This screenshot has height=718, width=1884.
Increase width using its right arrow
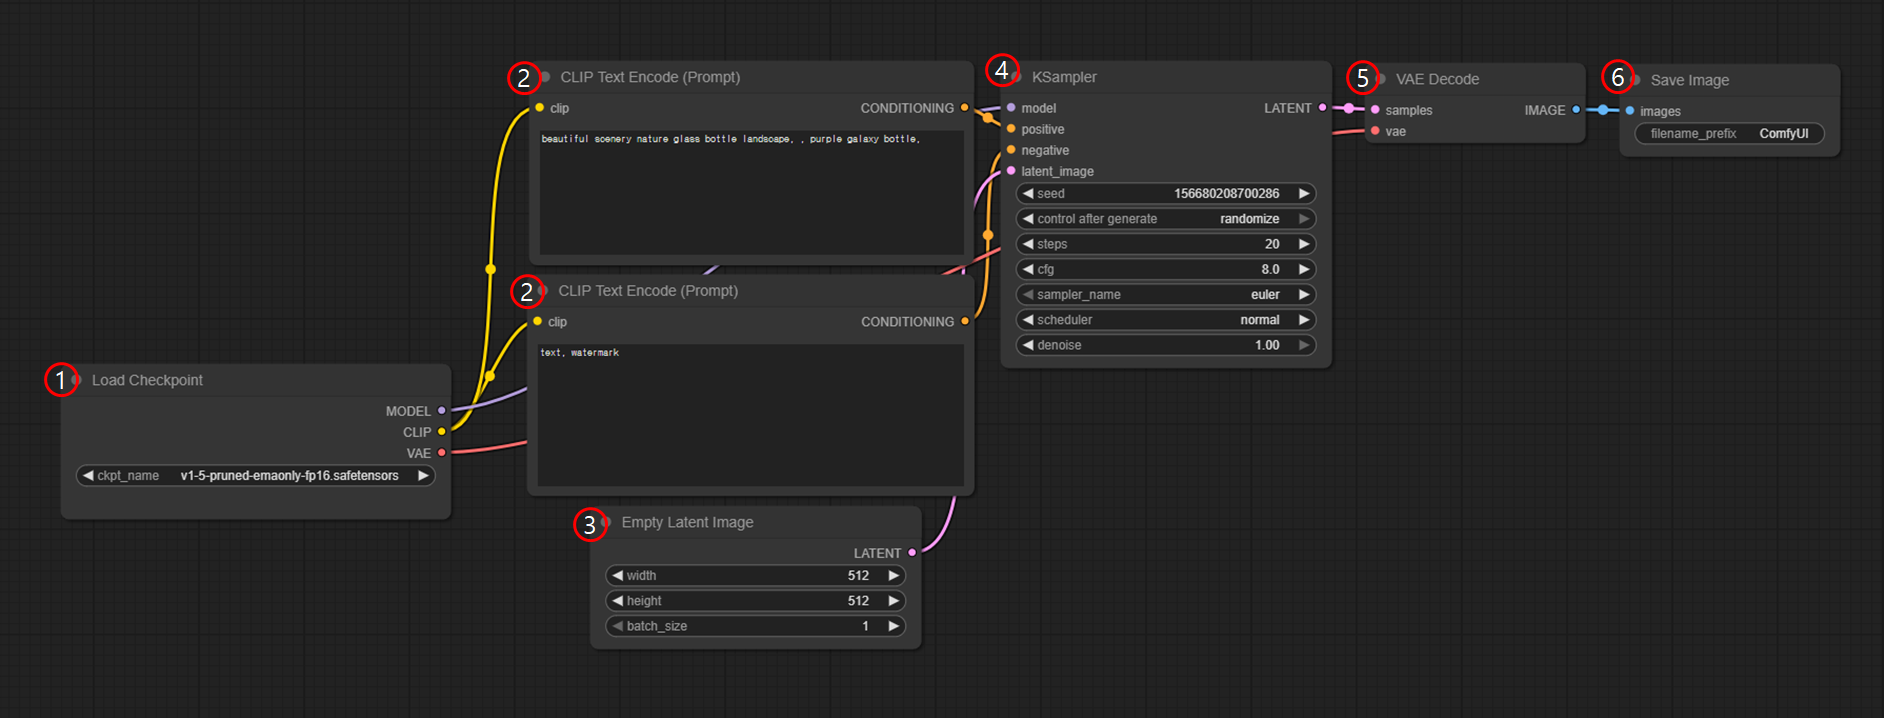coord(893,576)
